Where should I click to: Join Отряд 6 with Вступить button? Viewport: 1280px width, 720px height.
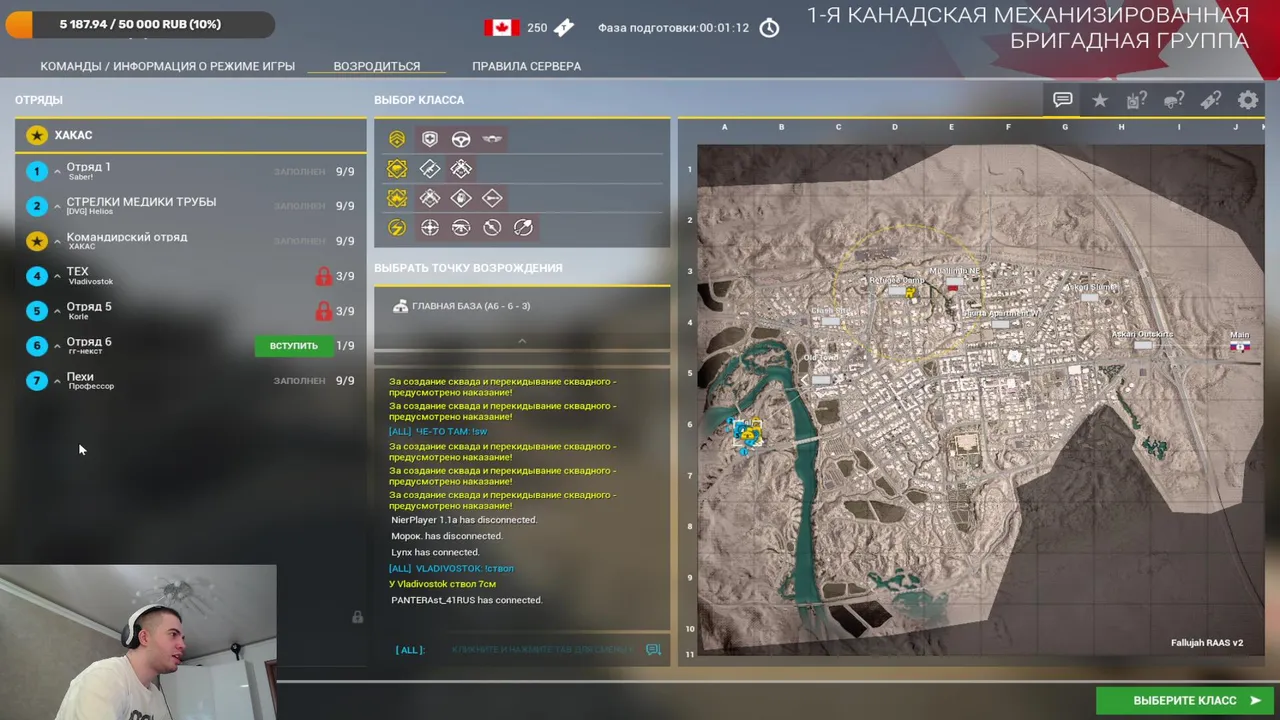(293, 346)
